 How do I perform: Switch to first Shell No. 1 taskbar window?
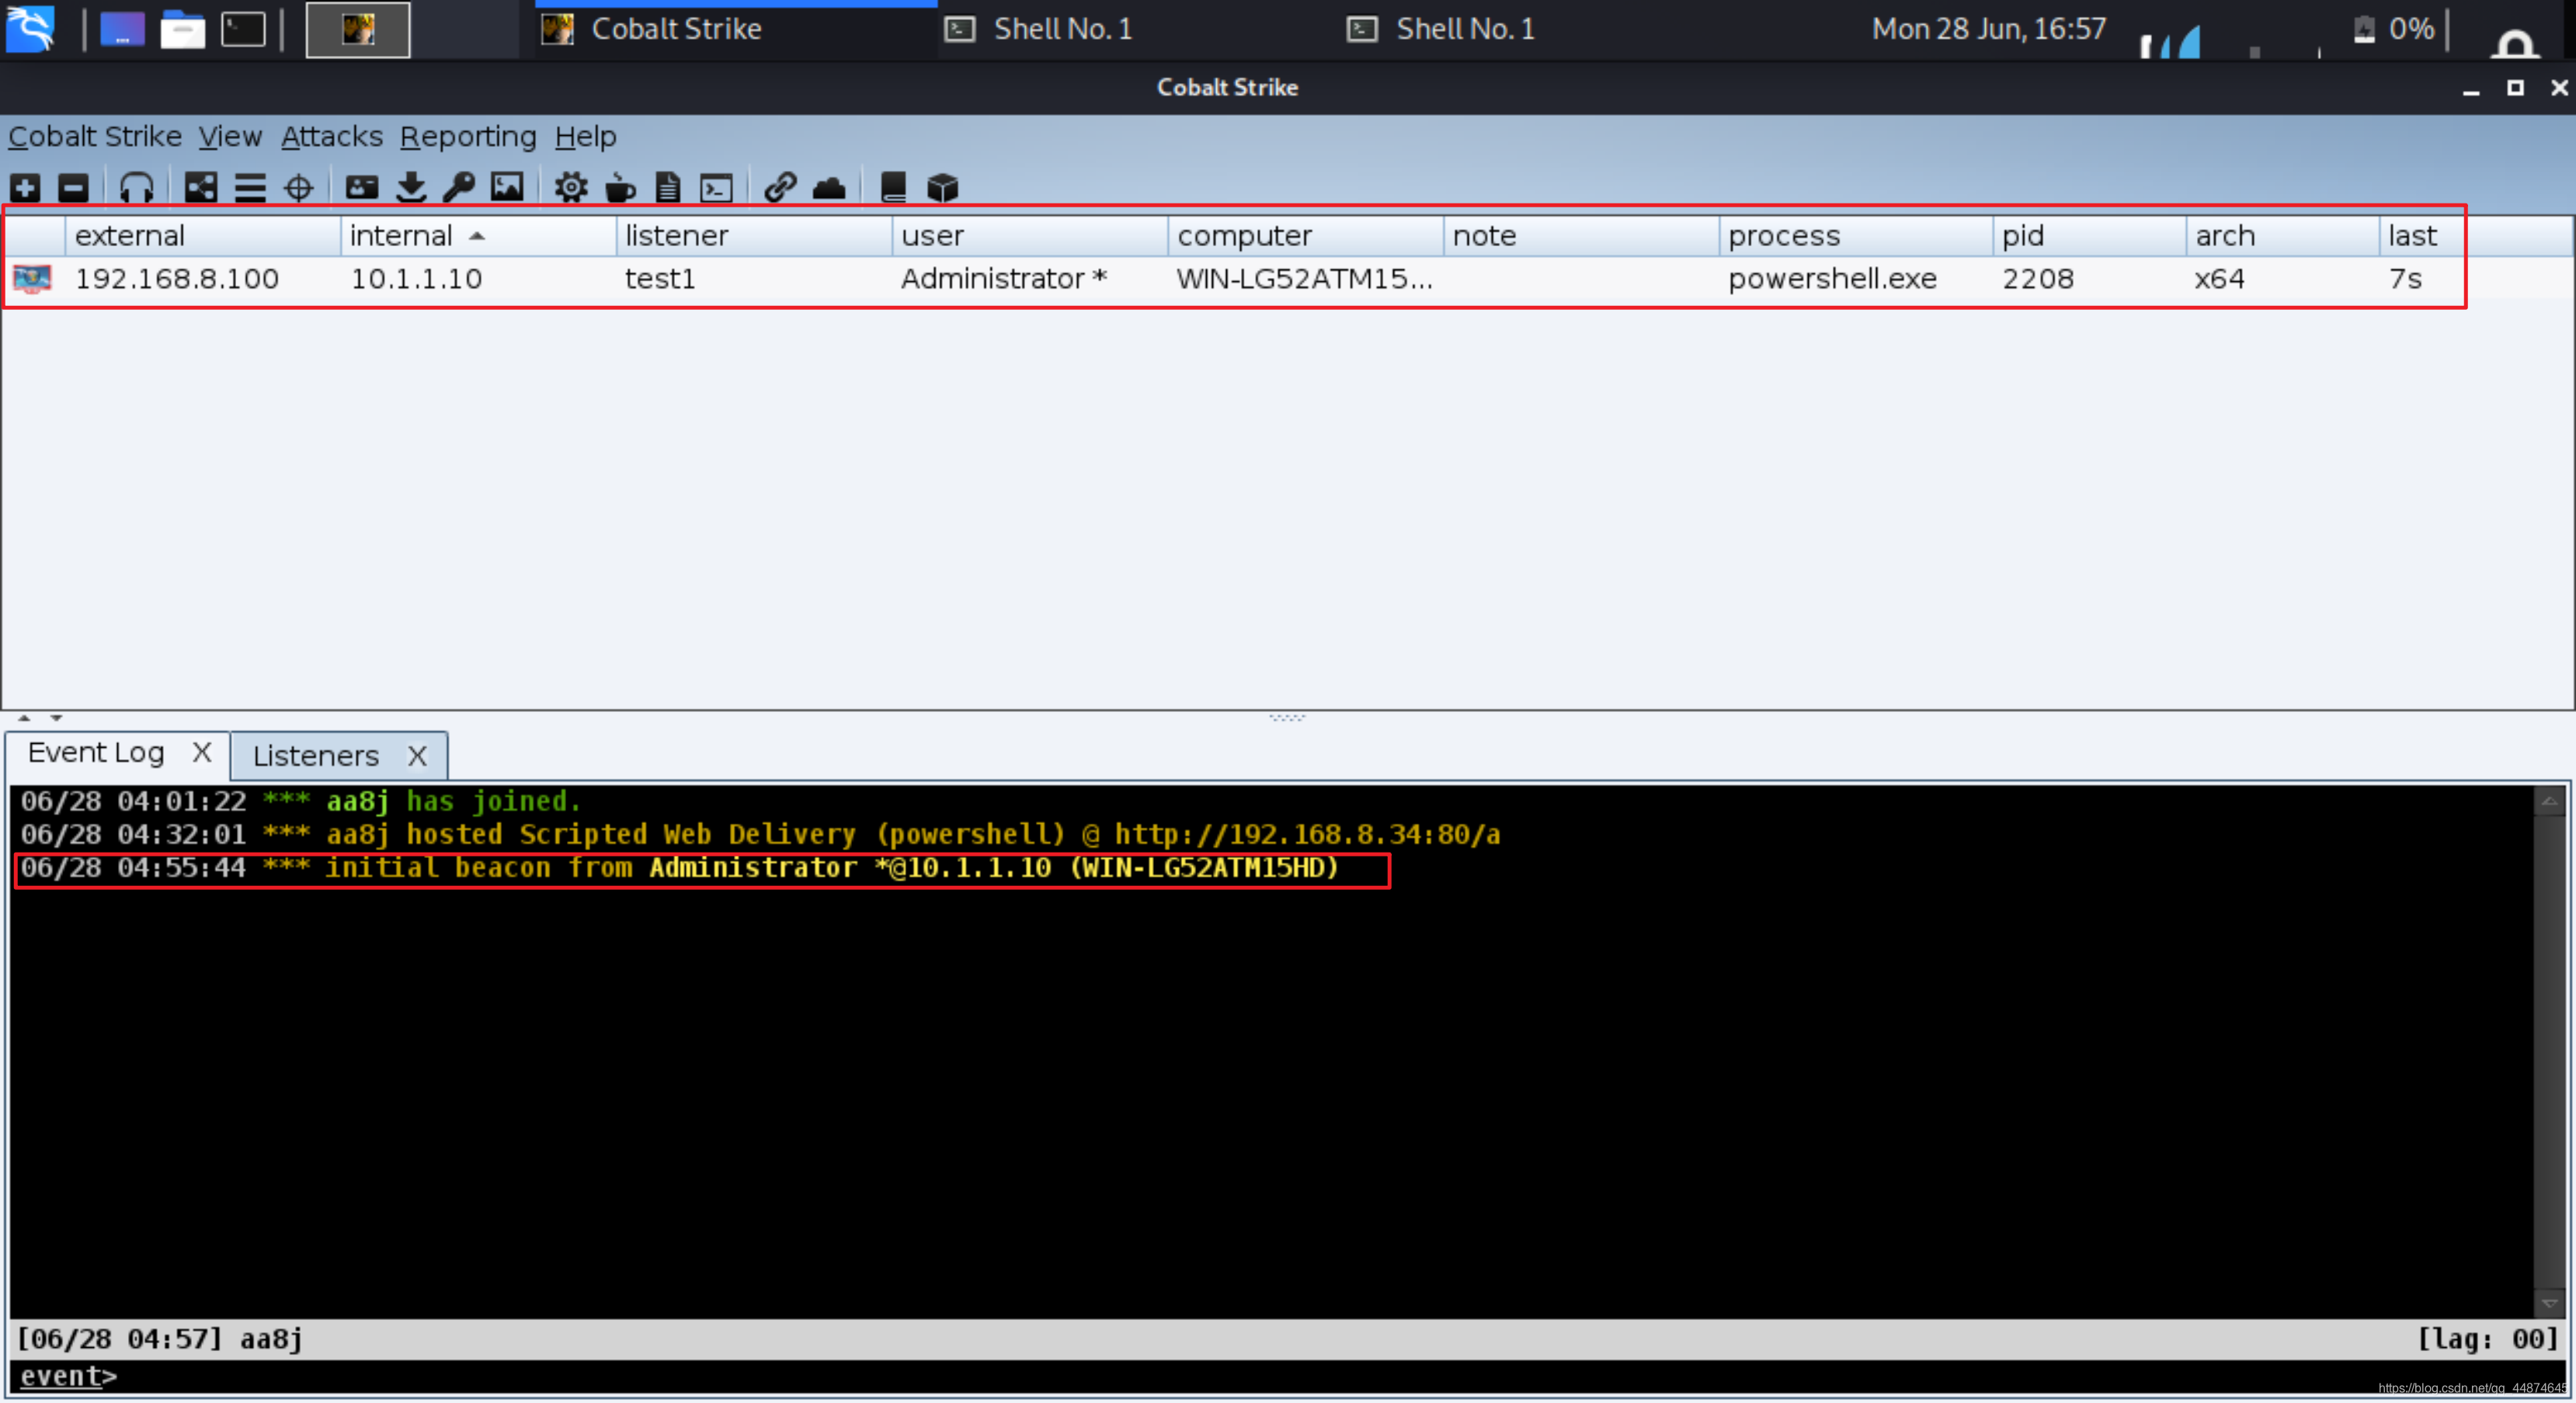[x=1138, y=29]
